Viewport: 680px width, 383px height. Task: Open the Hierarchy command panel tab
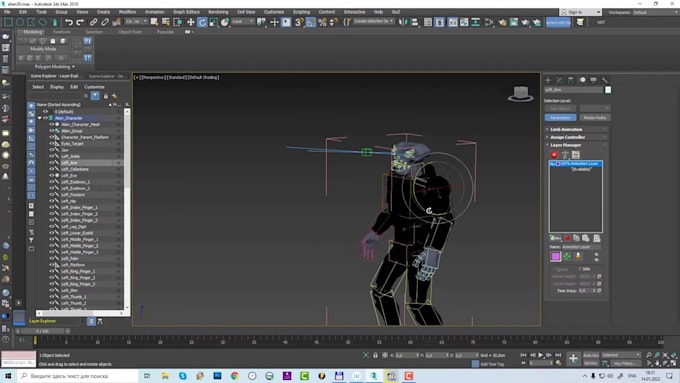[571, 80]
